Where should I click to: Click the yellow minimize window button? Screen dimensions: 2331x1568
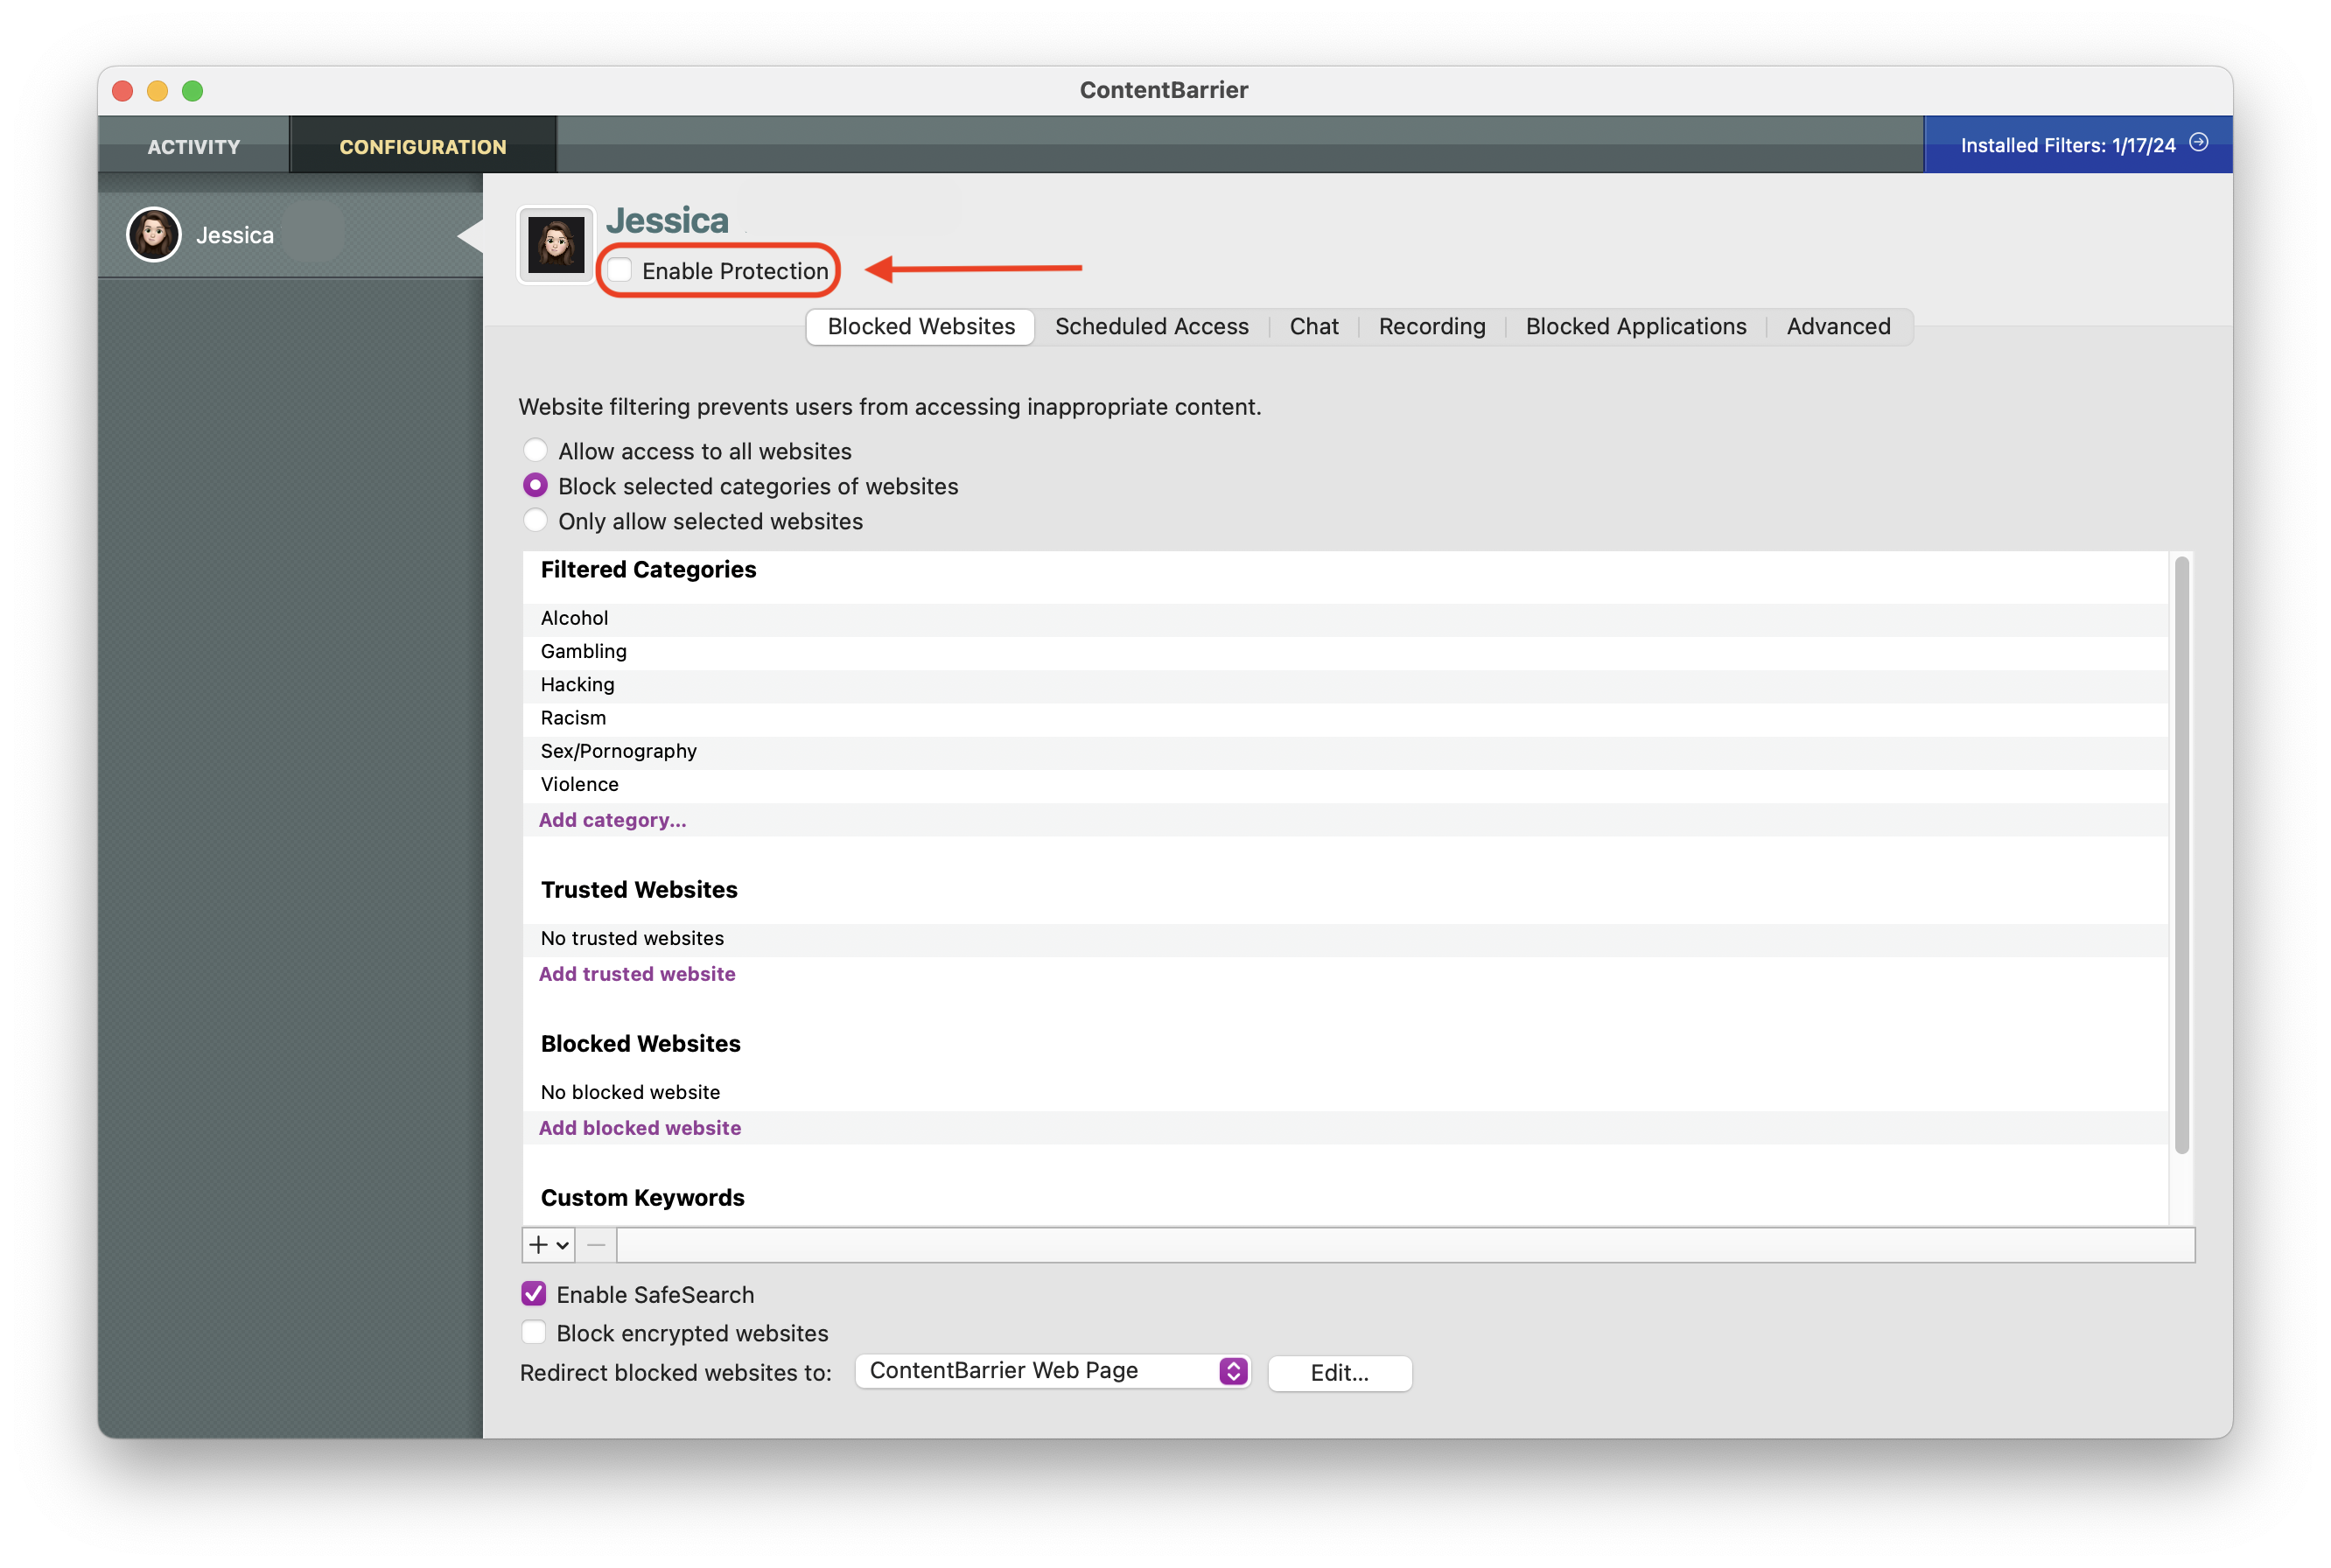[x=157, y=91]
